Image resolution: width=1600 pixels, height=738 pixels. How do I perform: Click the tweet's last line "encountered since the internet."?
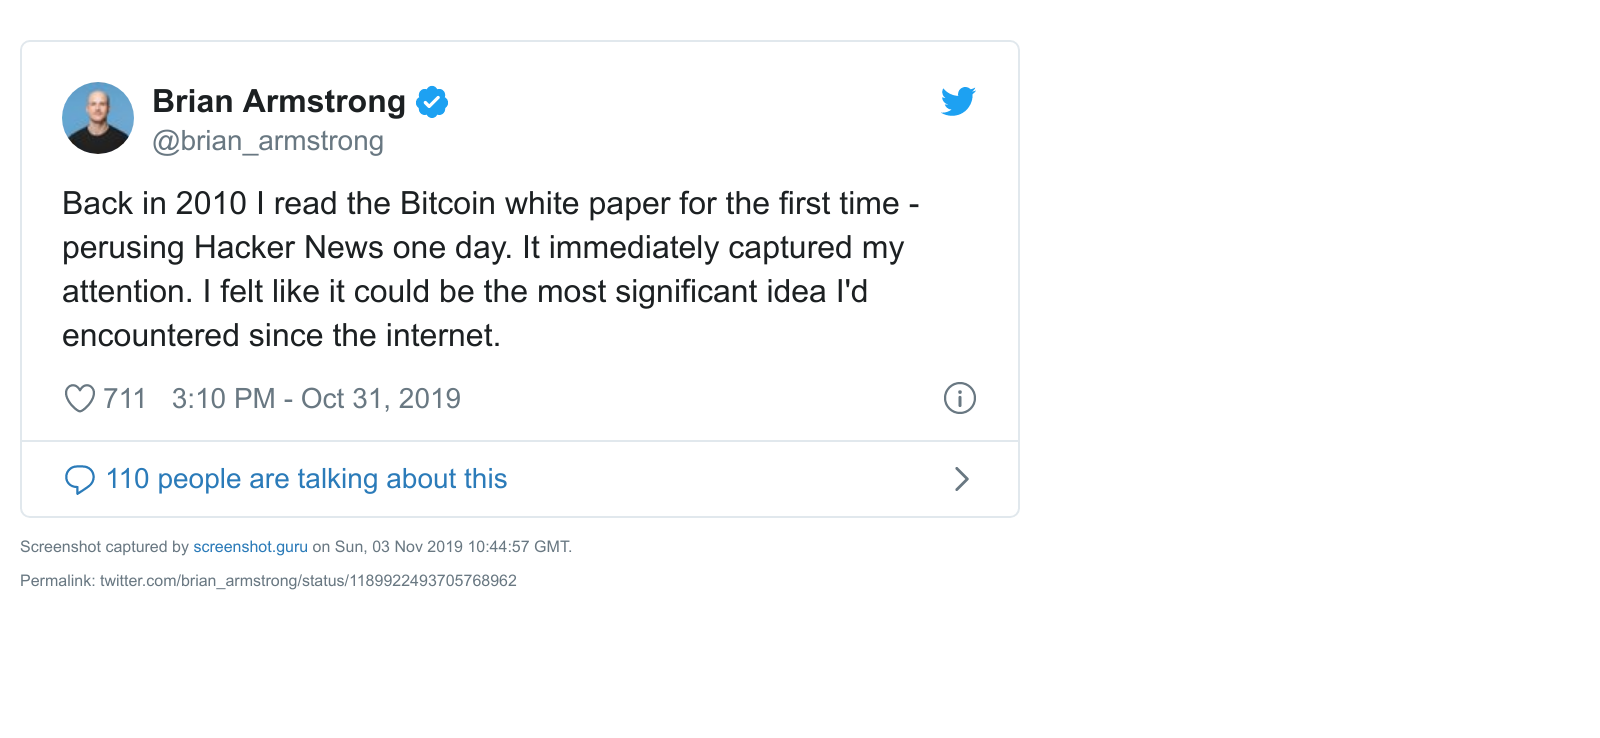click(281, 335)
